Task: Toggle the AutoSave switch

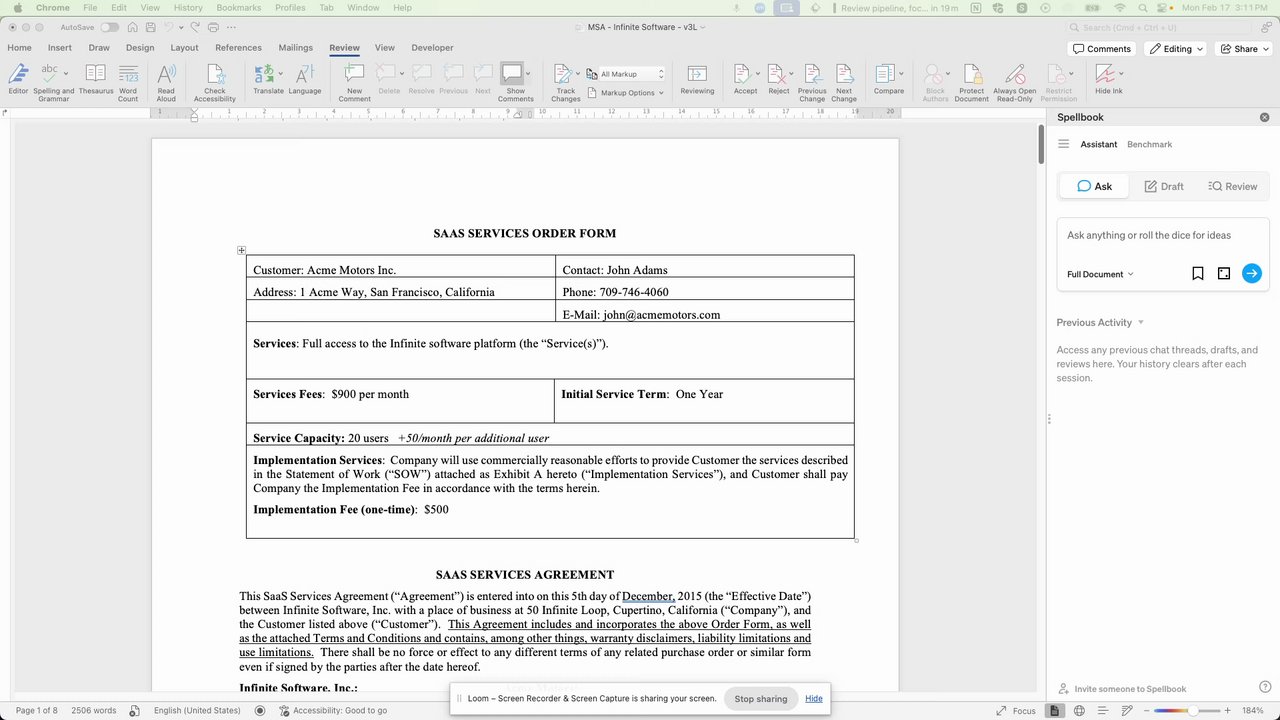Action: (x=109, y=27)
